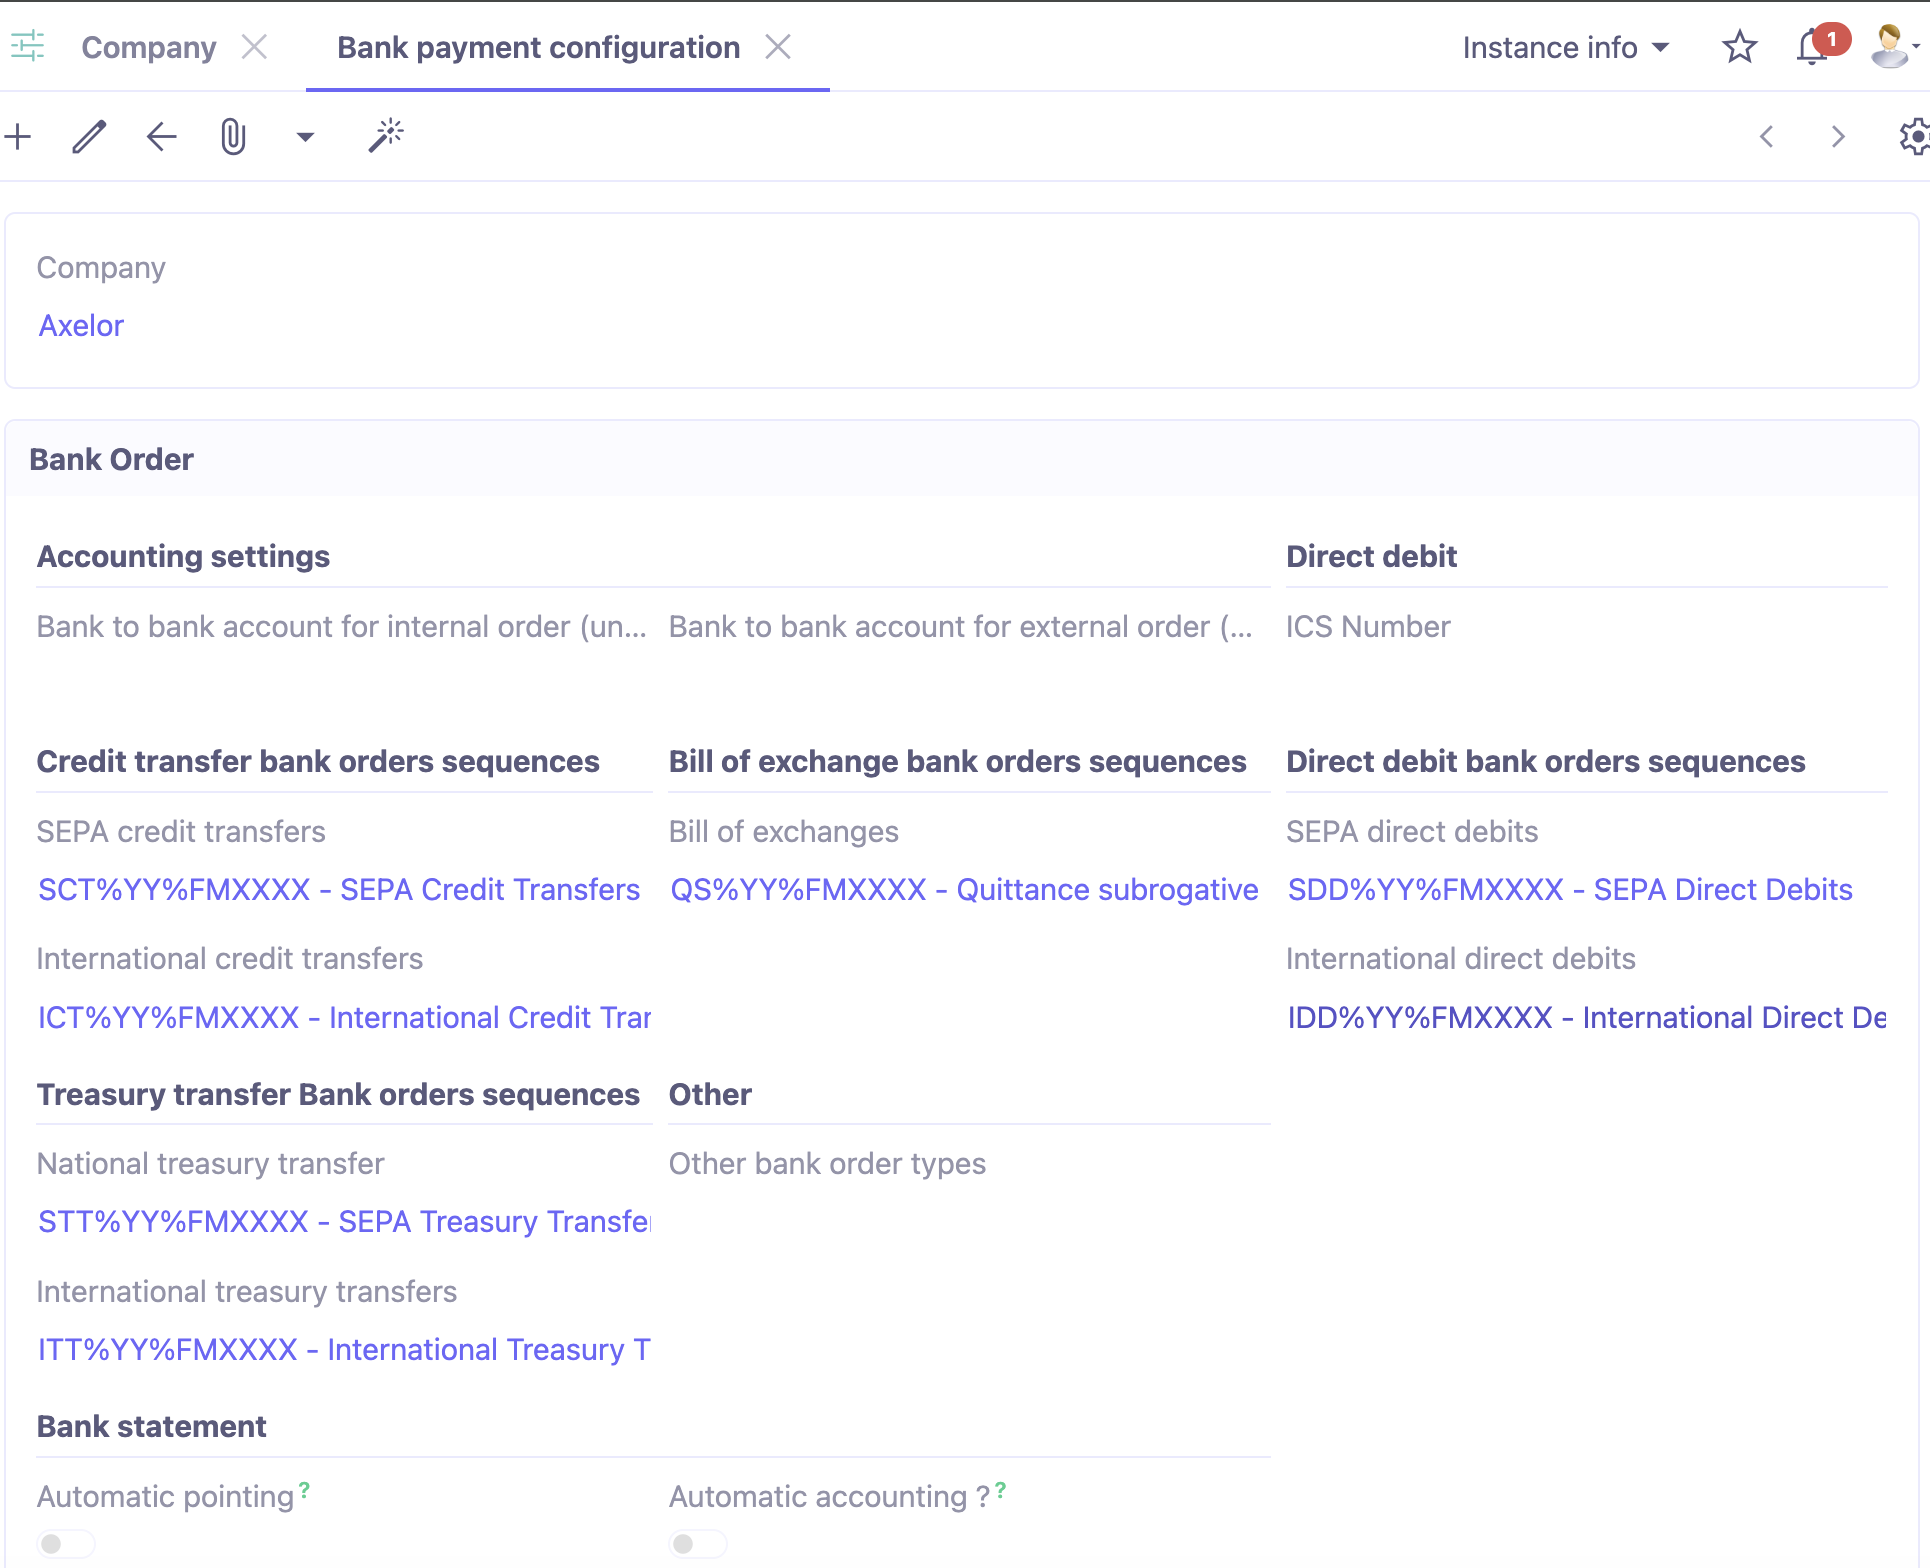Open attachments with the paperclip icon
The width and height of the screenshot is (1930, 1568).
click(x=232, y=137)
